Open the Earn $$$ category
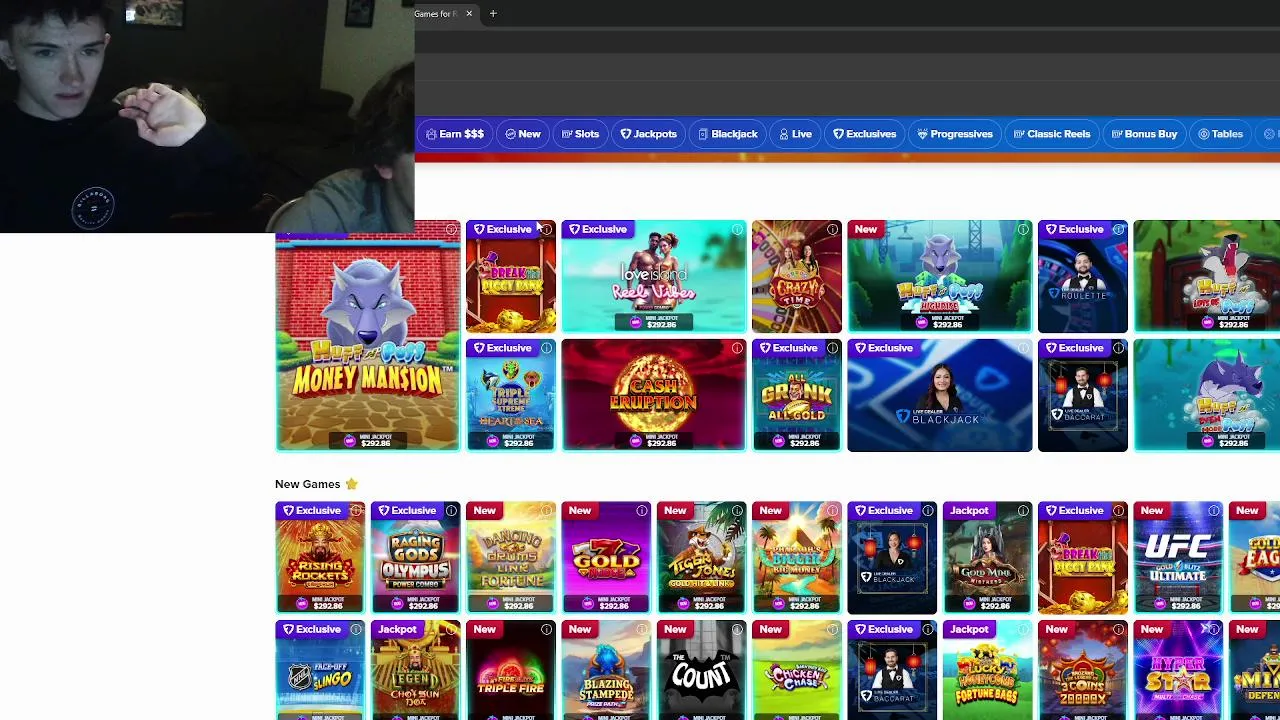1280x720 pixels. pos(455,134)
